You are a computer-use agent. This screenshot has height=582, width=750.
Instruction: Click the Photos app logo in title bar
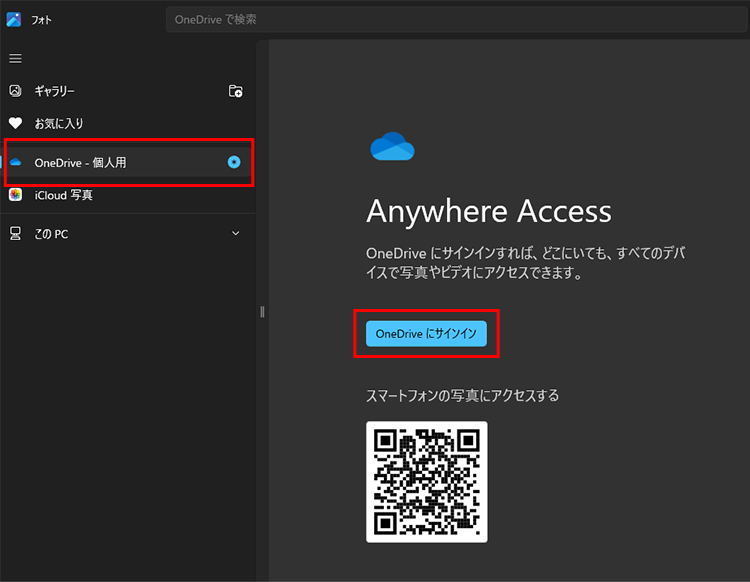pos(14,19)
